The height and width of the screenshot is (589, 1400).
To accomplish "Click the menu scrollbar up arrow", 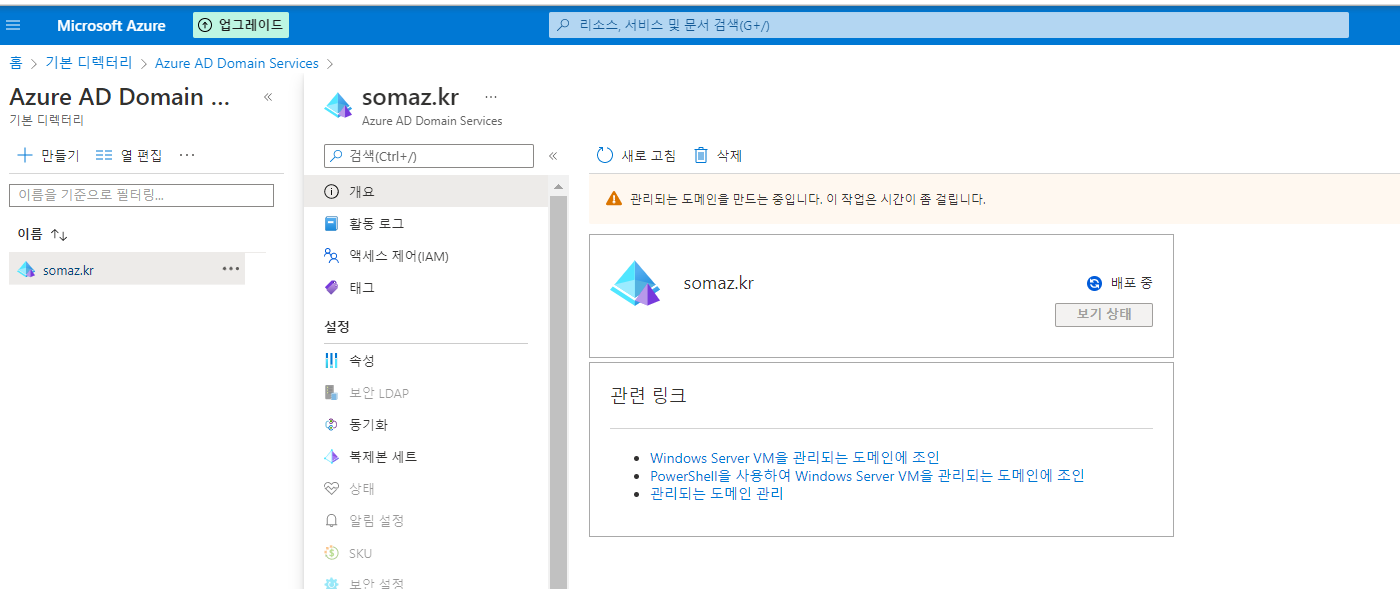I will tap(558, 186).
